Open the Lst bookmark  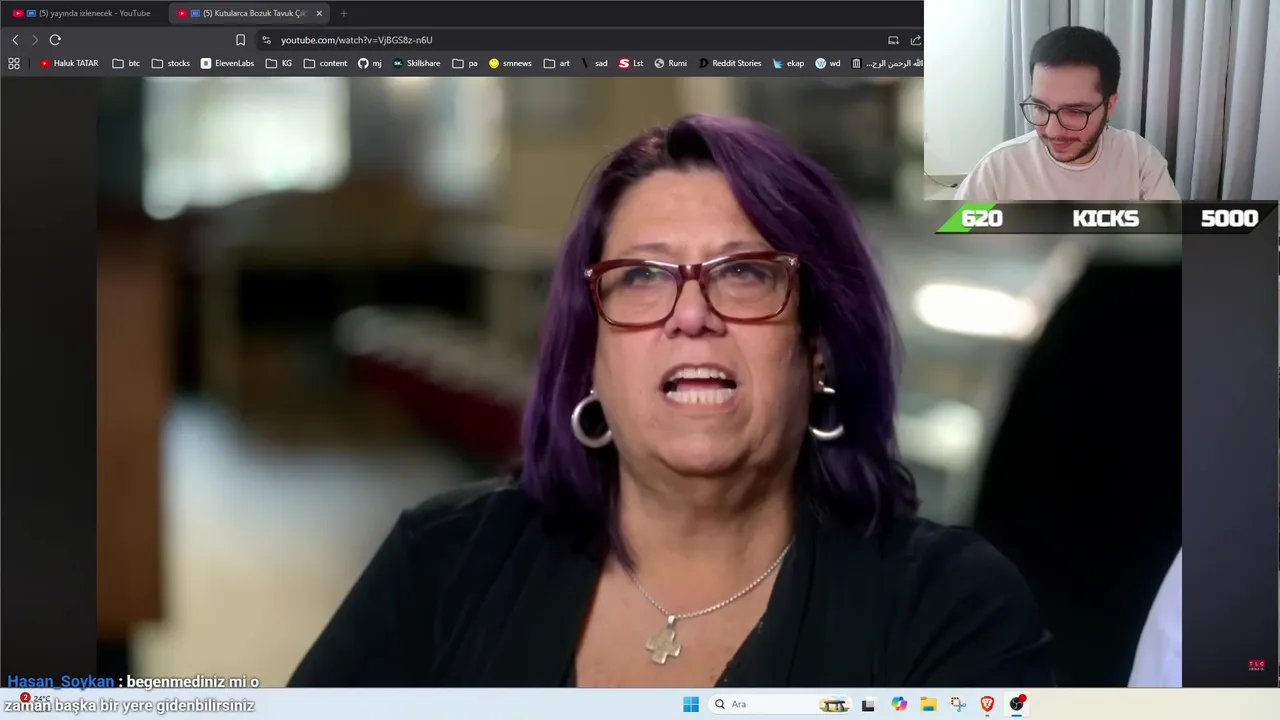(631, 63)
